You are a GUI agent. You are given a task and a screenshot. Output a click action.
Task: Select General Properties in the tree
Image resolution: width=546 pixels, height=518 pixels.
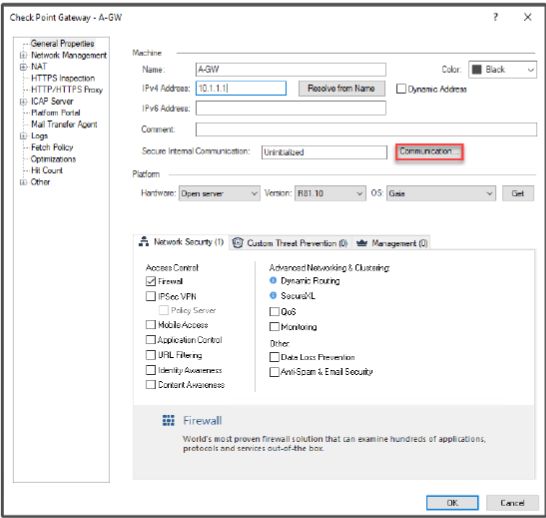coord(62,44)
